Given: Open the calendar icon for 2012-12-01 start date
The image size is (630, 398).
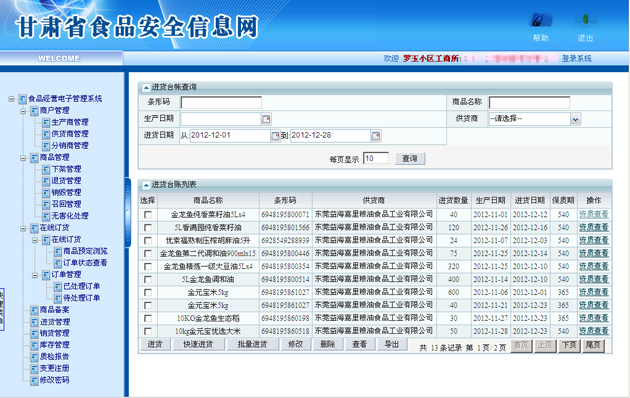Looking at the screenshot, I should [x=275, y=136].
